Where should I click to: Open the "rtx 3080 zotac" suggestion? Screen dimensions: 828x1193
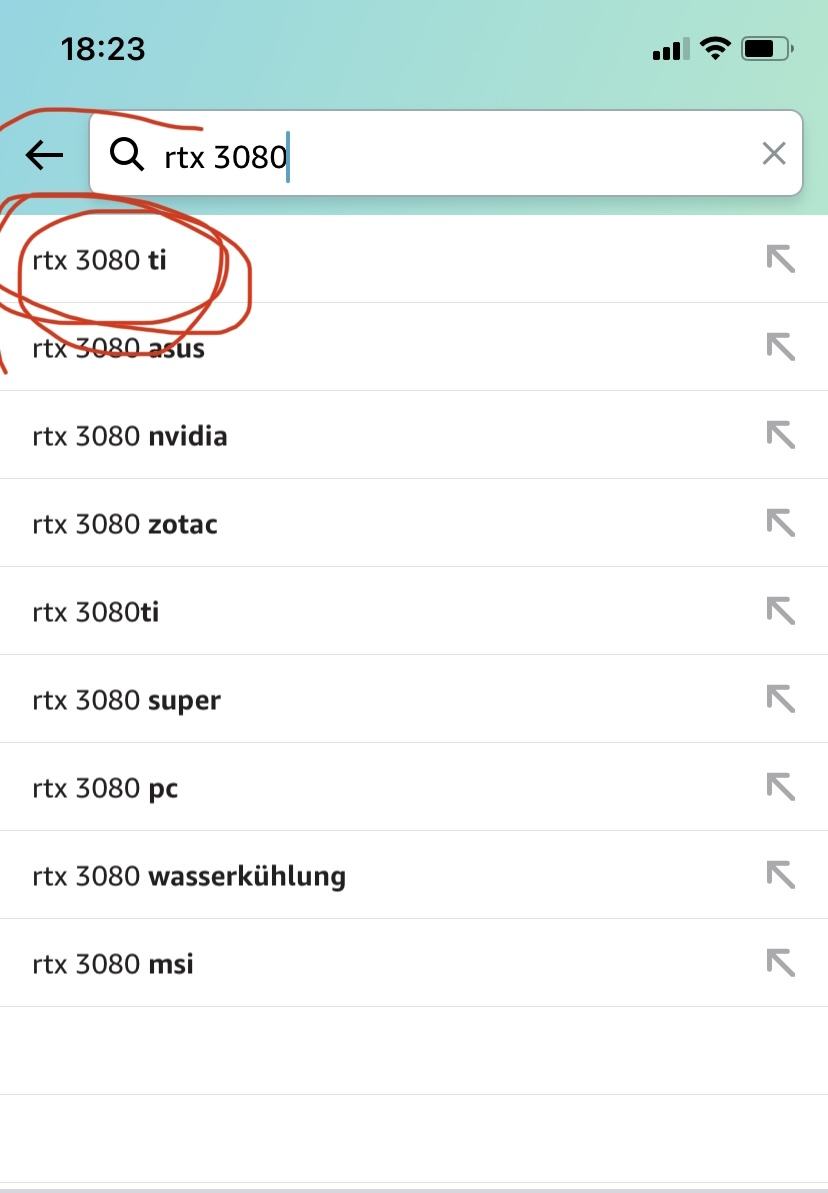click(x=125, y=525)
